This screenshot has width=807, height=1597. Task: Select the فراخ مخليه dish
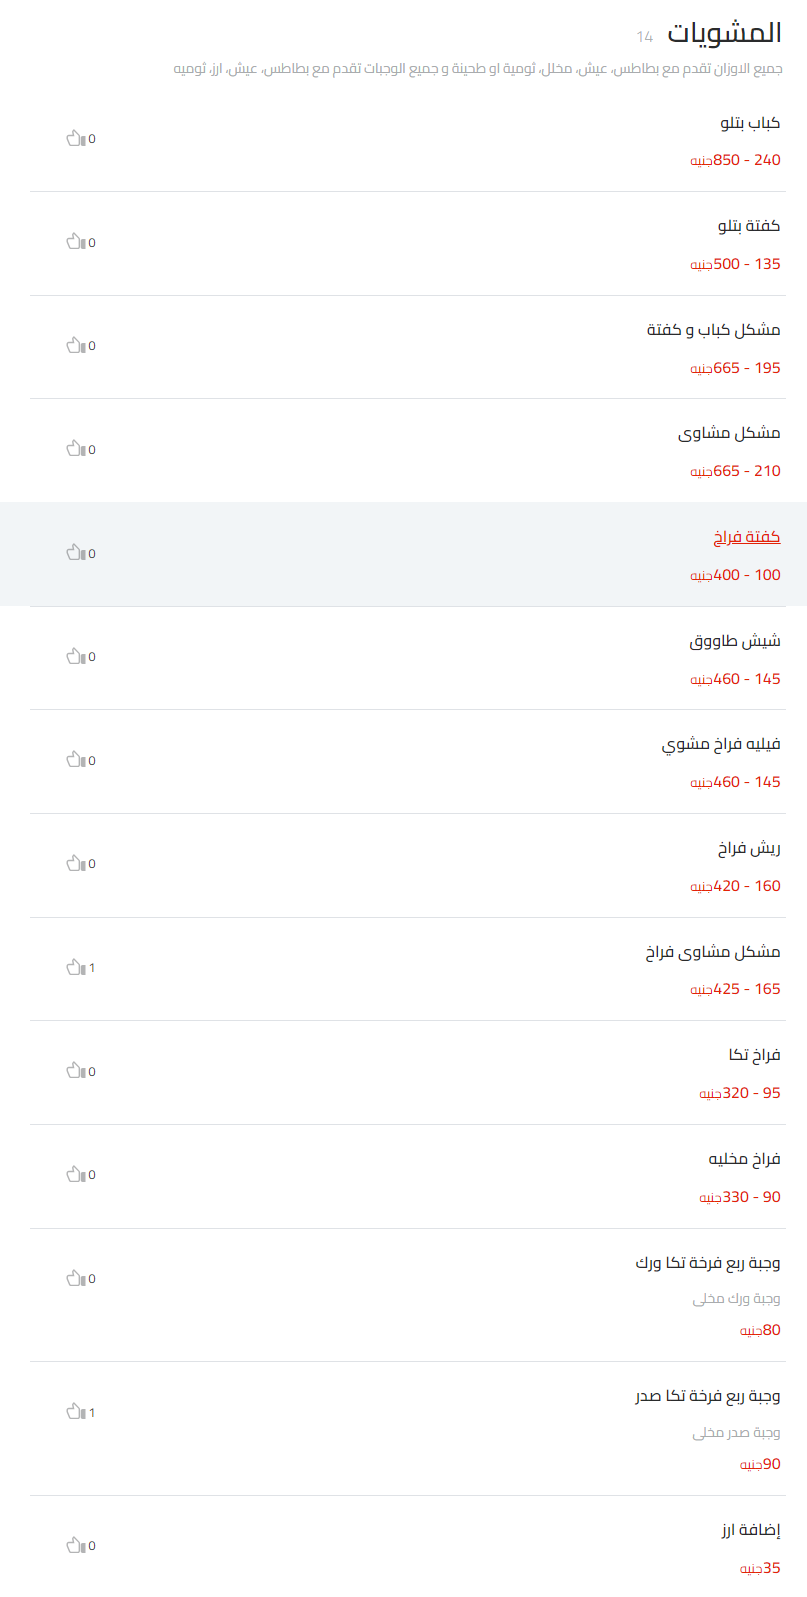coord(743,1158)
